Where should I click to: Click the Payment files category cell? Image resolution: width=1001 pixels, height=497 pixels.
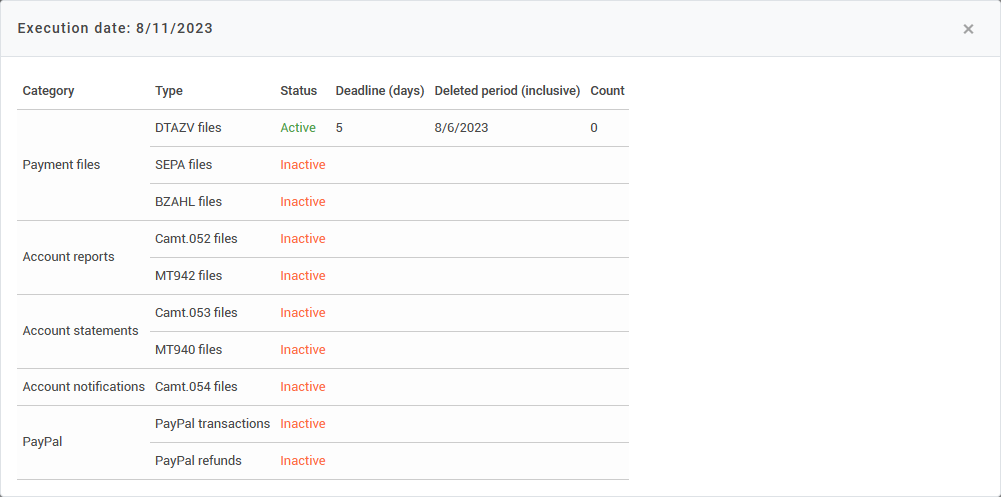tap(61, 165)
